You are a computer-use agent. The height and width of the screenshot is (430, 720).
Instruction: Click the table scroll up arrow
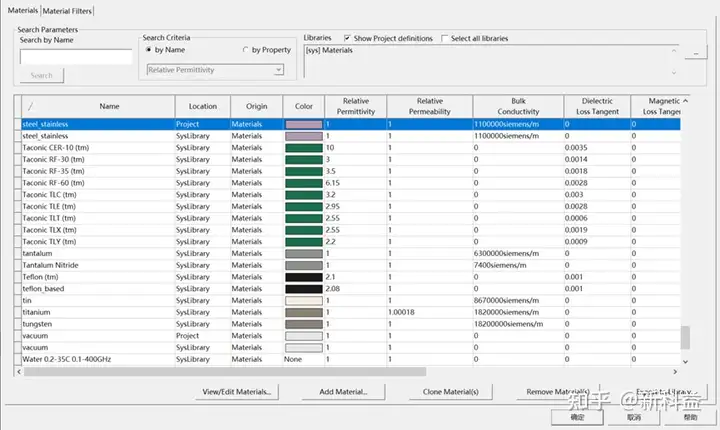point(685,101)
